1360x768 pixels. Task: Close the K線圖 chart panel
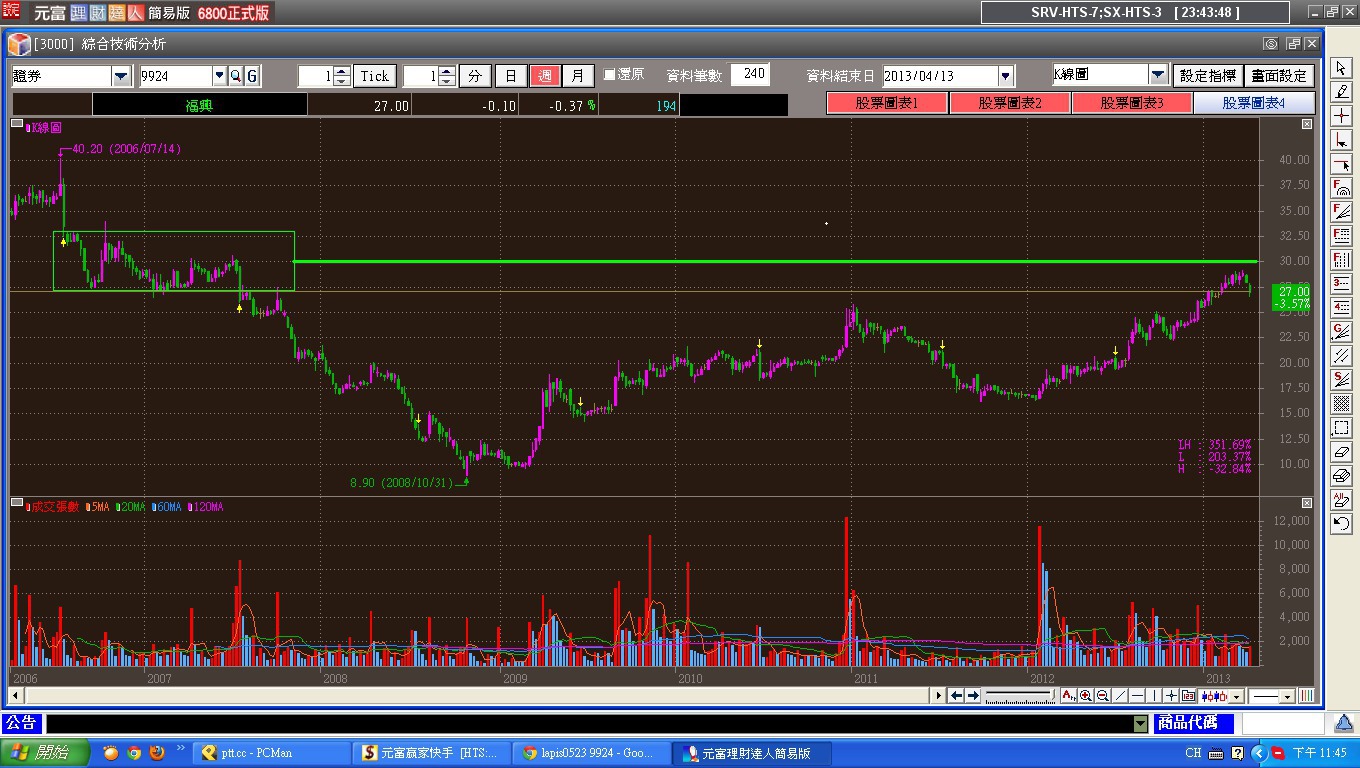(x=1306, y=125)
